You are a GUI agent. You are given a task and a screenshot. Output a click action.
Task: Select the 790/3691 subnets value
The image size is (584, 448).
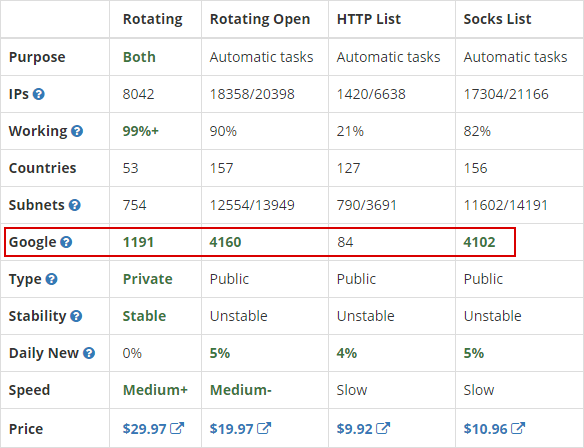[367, 205]
